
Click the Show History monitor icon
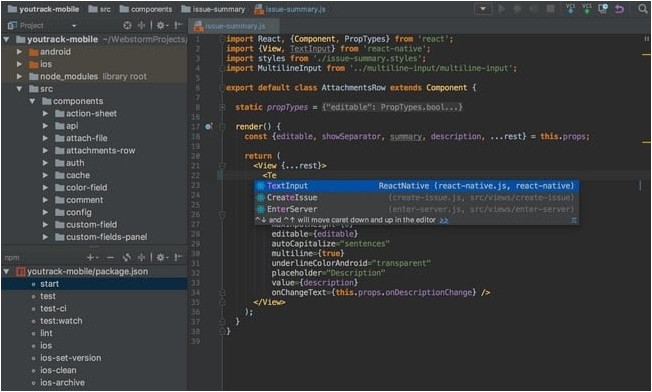click(x=603, y=9)
